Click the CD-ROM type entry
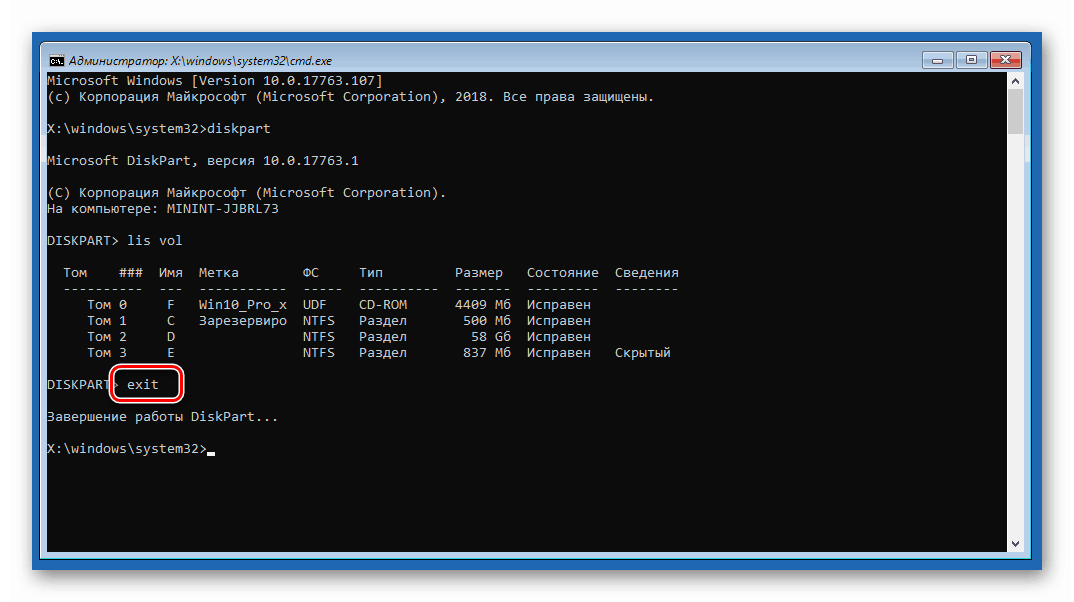The height and width of the screenshot is (602, 1074). pos(383,305)
